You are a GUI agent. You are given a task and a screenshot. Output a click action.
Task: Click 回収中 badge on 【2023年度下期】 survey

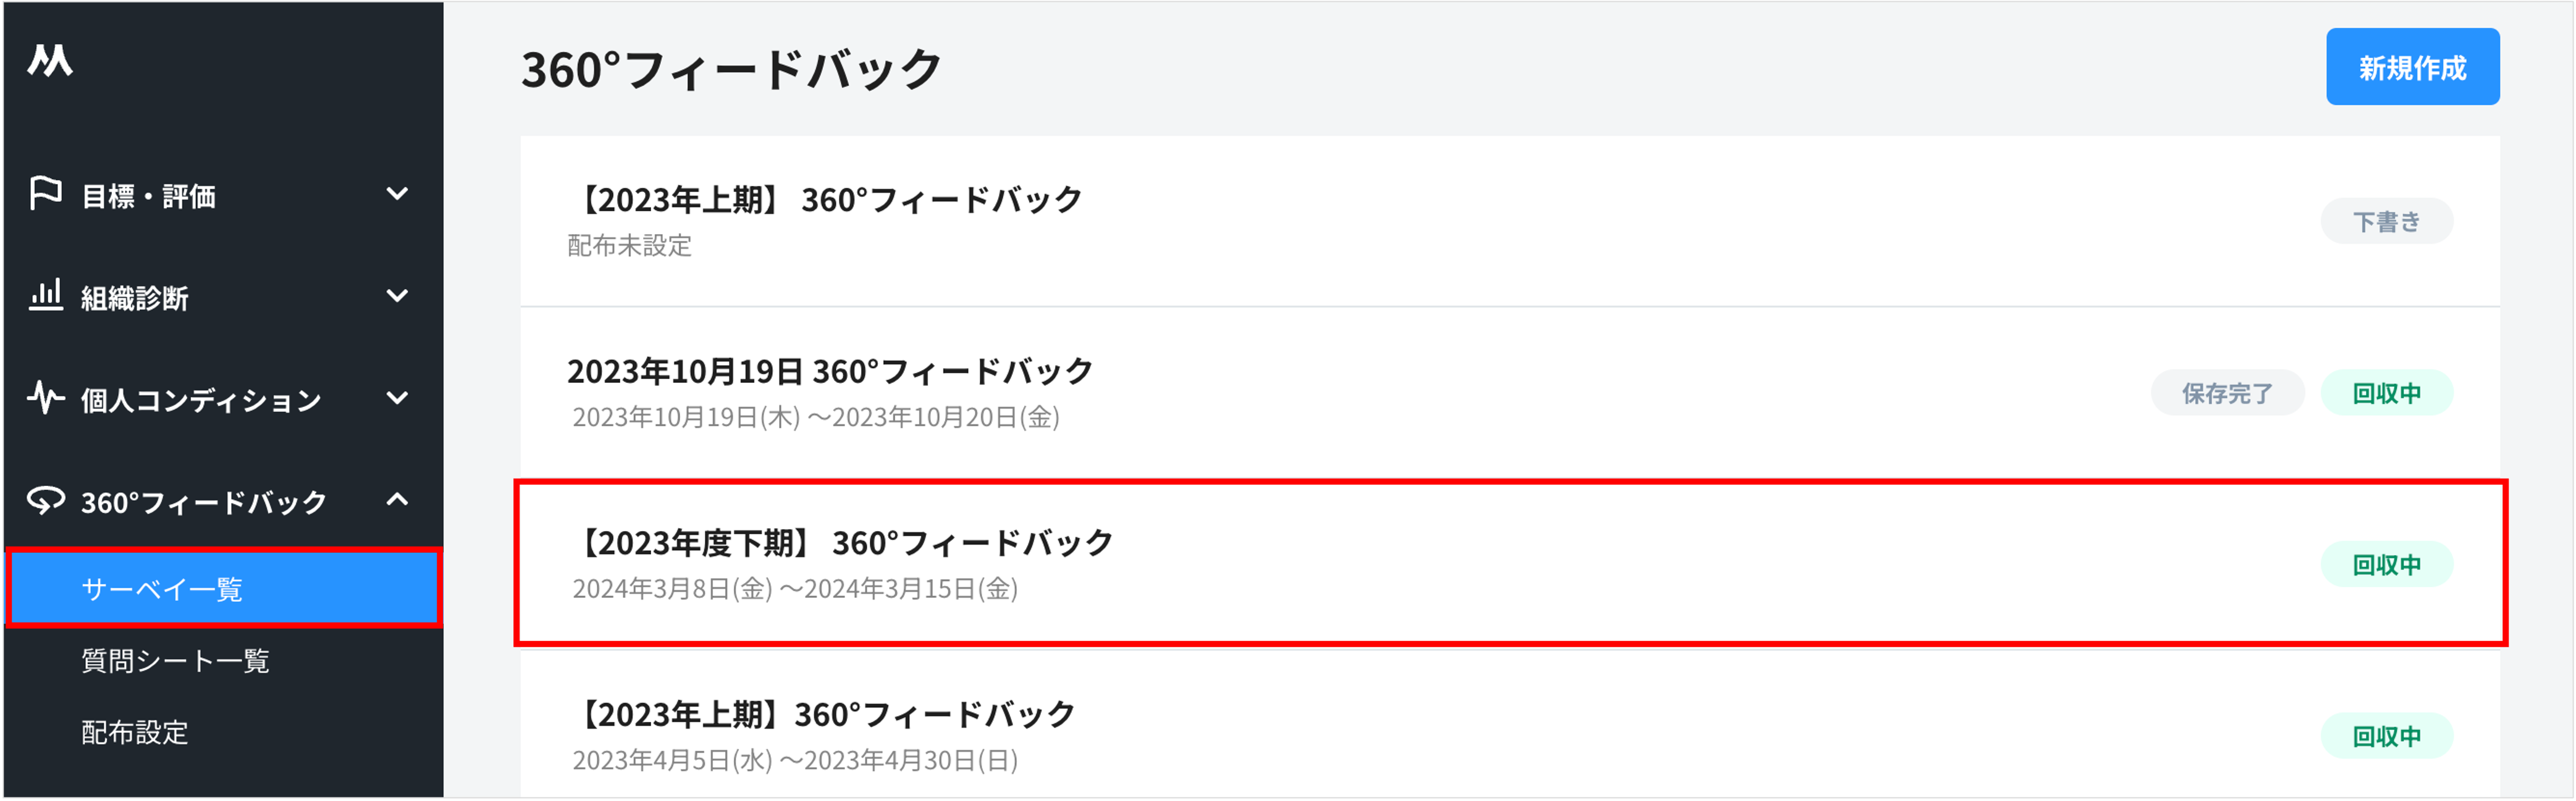2386,565
